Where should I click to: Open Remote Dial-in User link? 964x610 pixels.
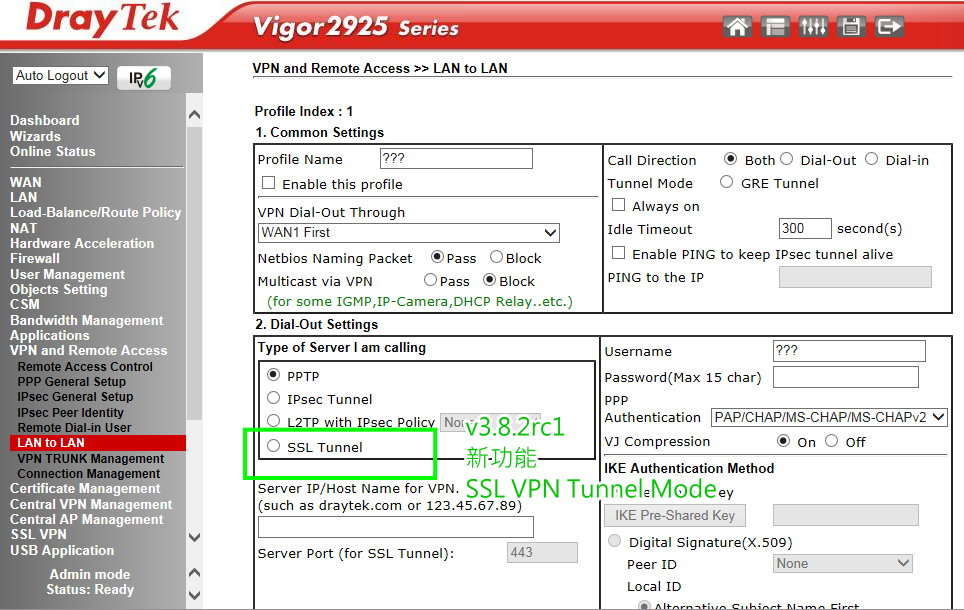(74, 427)
